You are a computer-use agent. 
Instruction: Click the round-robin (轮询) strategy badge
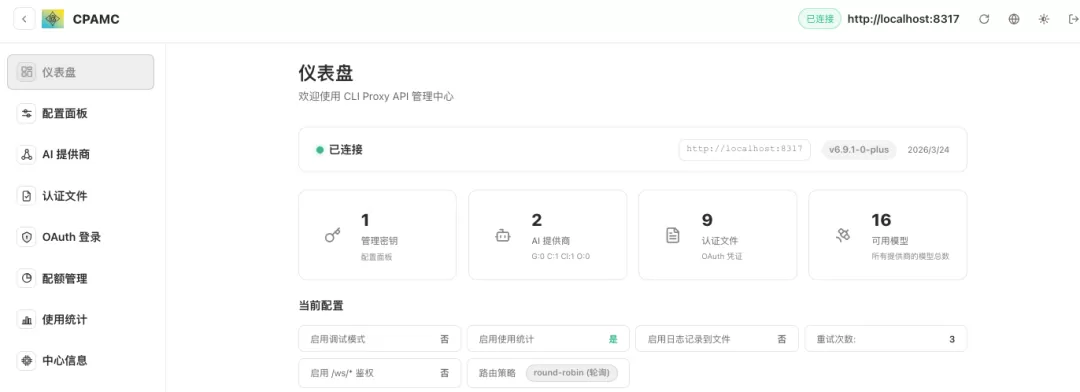pyautogui.click(x=572, y=373)
